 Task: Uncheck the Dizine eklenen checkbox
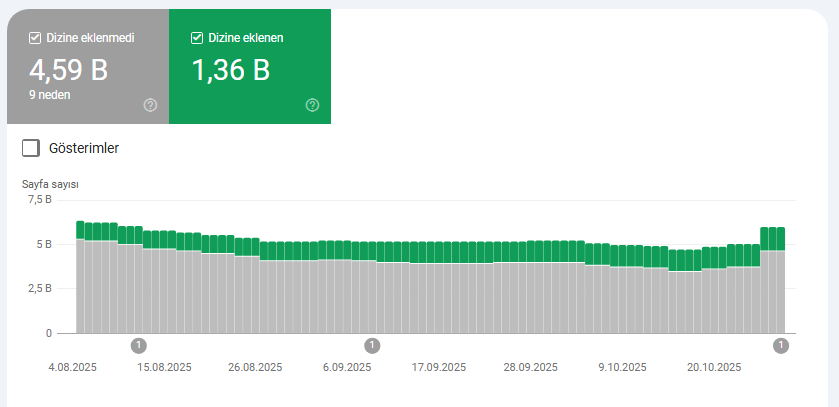(x=197, y=38)
